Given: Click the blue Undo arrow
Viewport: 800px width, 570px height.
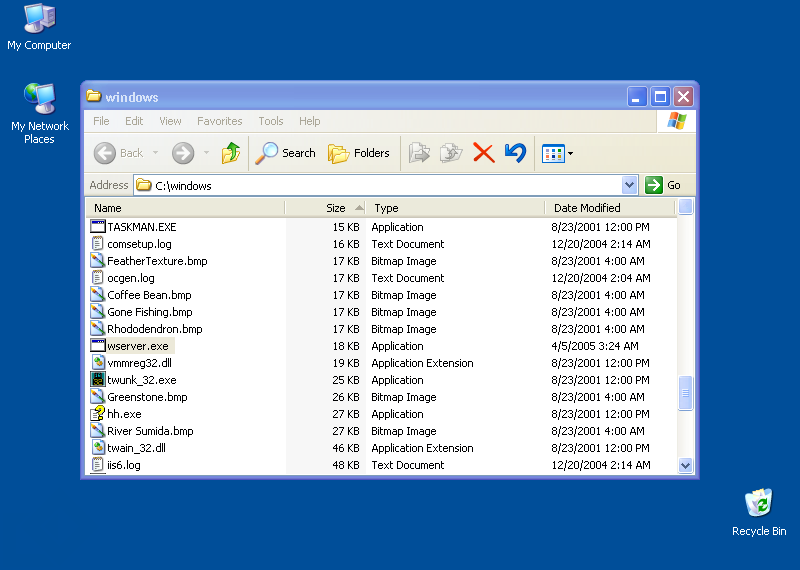Looking at the screenshot, I should pyautogui.click(x=515, y=153).
